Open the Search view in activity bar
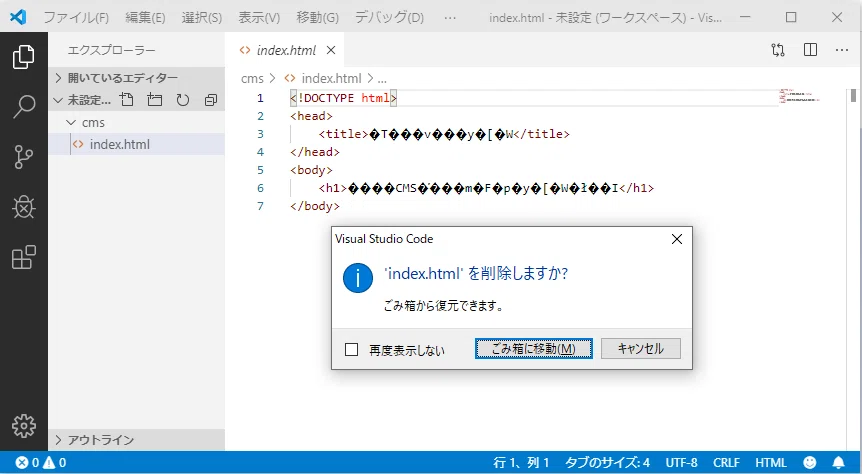 pyautogui.click(x=24, y=107)
